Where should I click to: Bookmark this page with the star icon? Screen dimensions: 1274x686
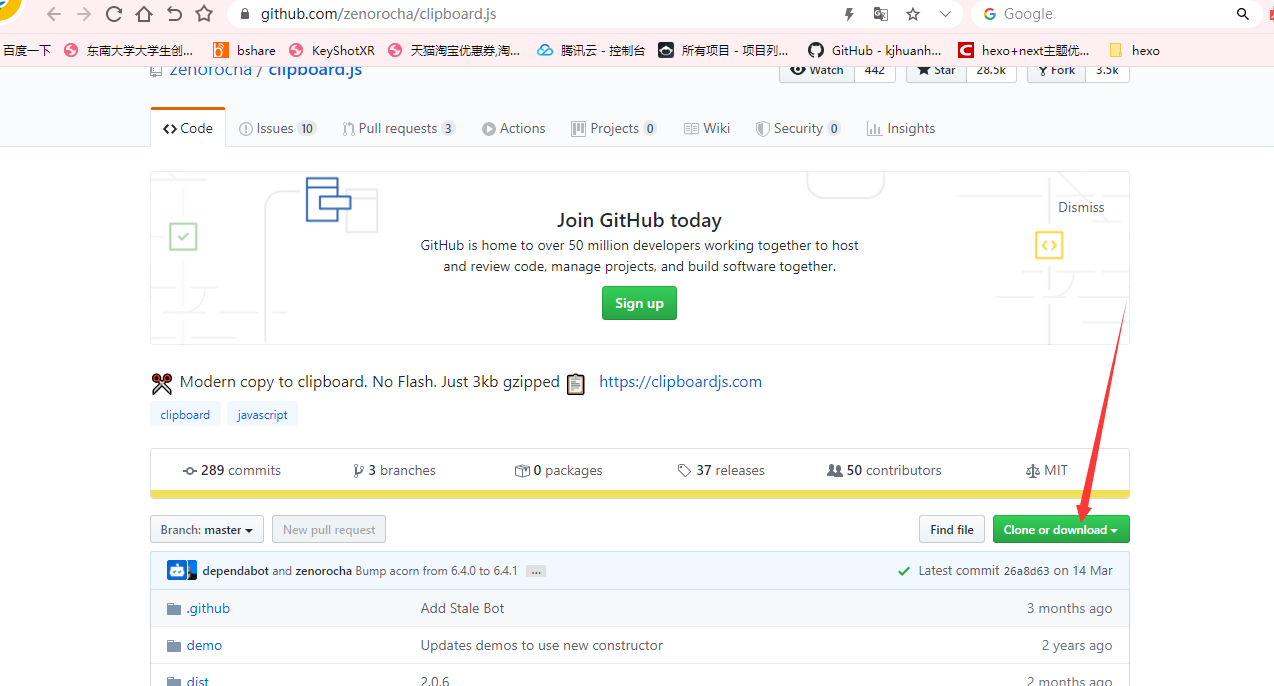click(x=204, y=14)
